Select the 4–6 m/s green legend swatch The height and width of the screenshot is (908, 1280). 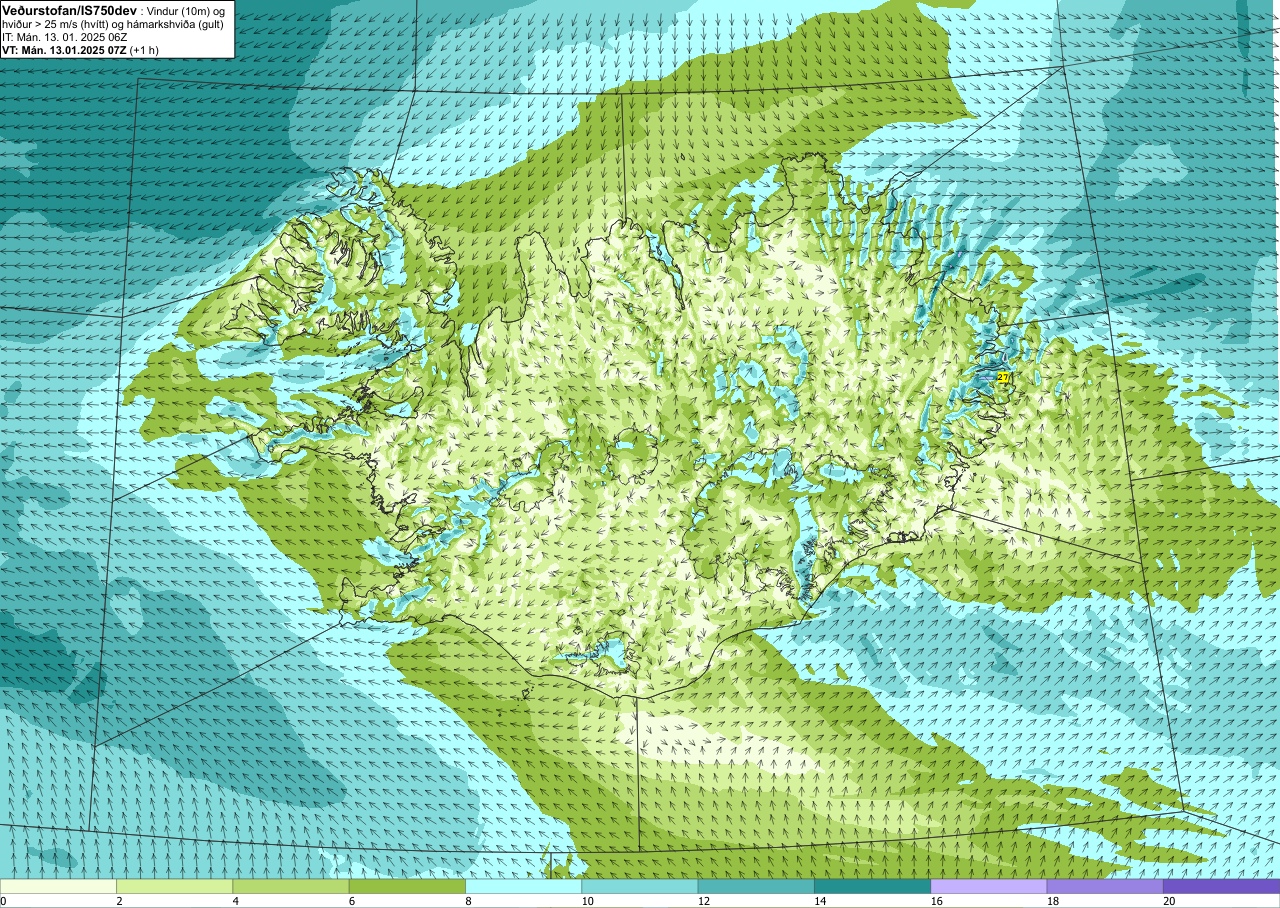point(291,886)
